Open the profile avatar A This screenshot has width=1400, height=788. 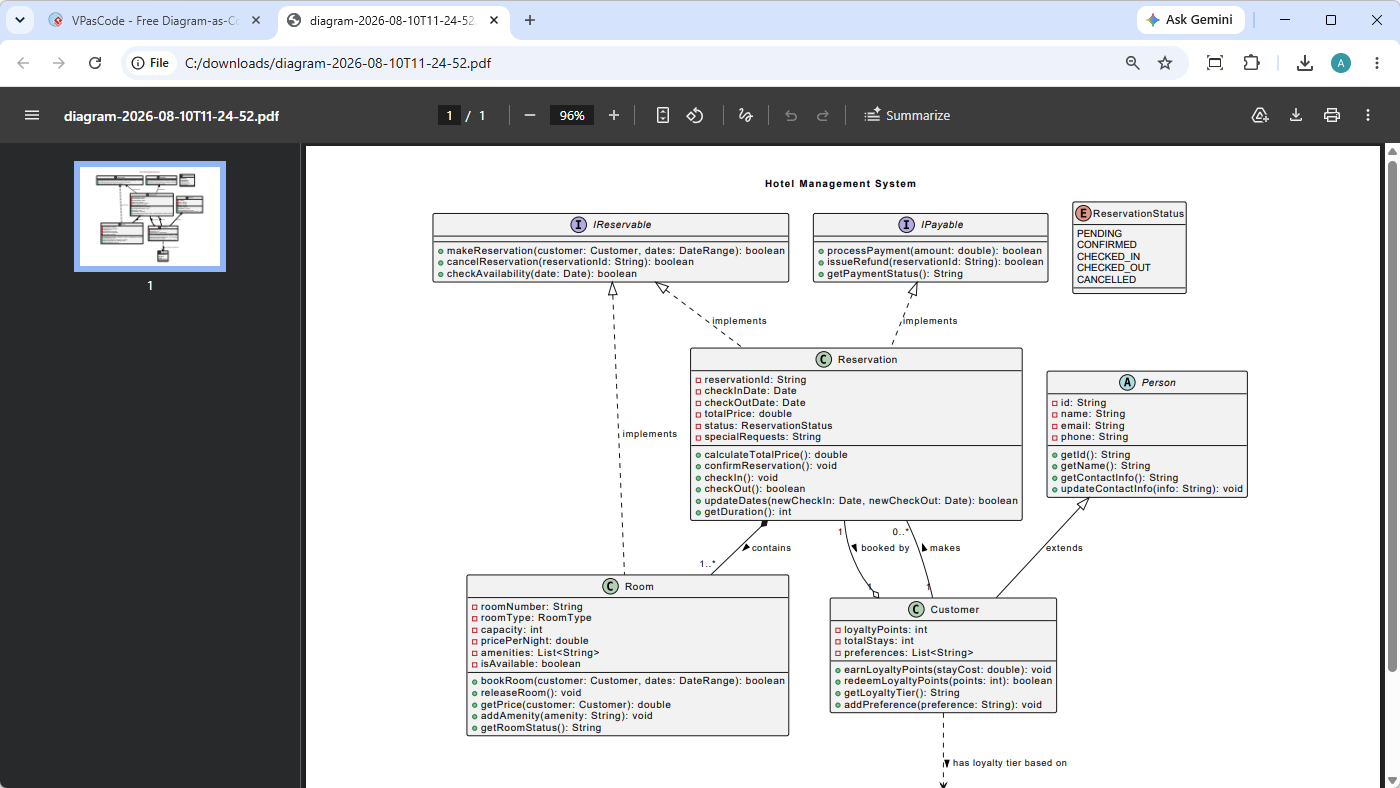1341,63
